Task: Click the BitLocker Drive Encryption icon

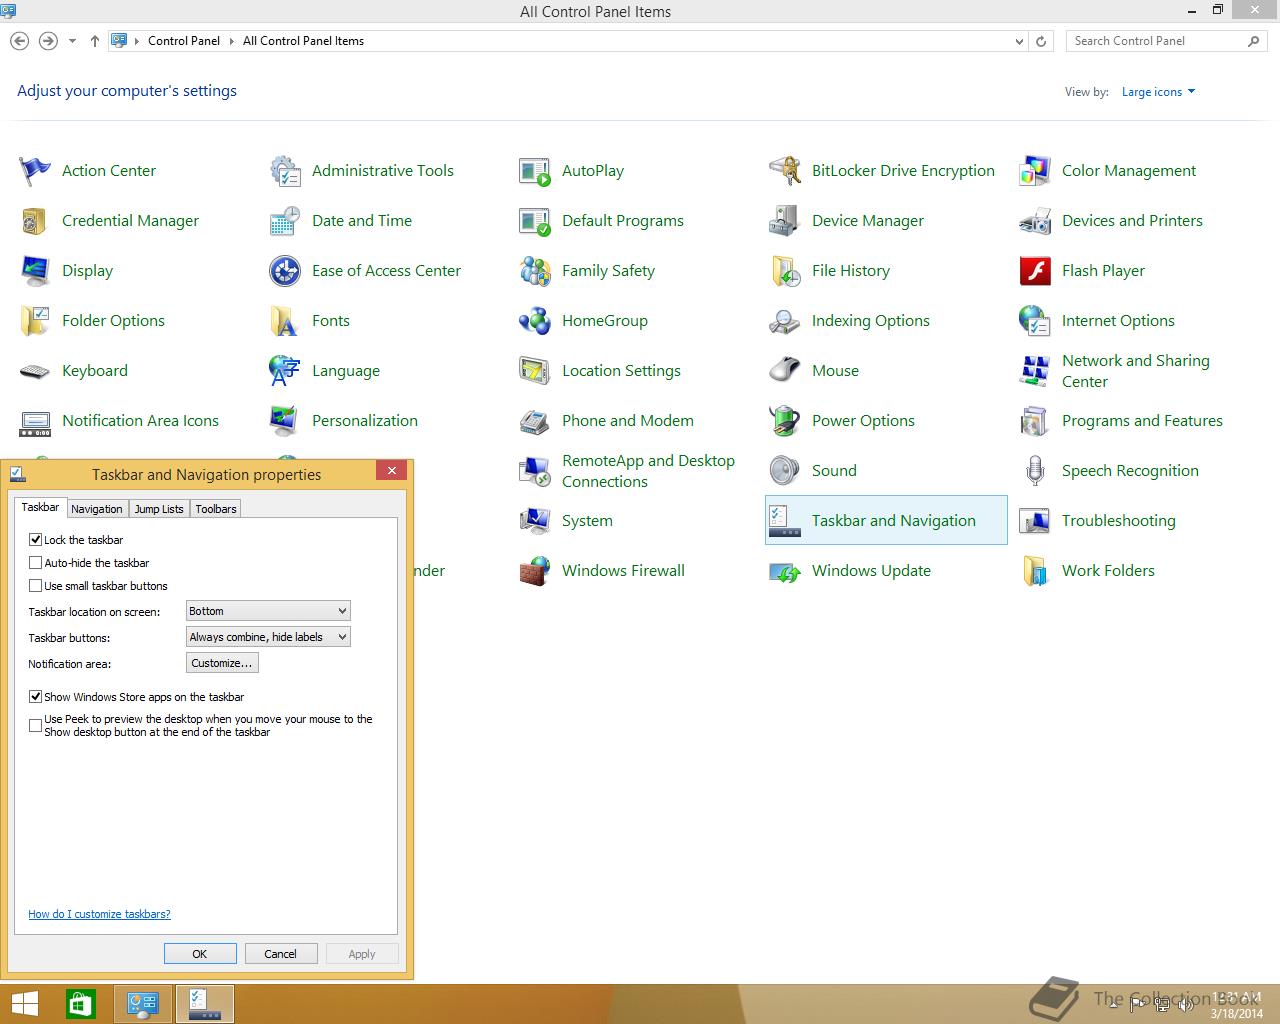Action: coord(785,171)
